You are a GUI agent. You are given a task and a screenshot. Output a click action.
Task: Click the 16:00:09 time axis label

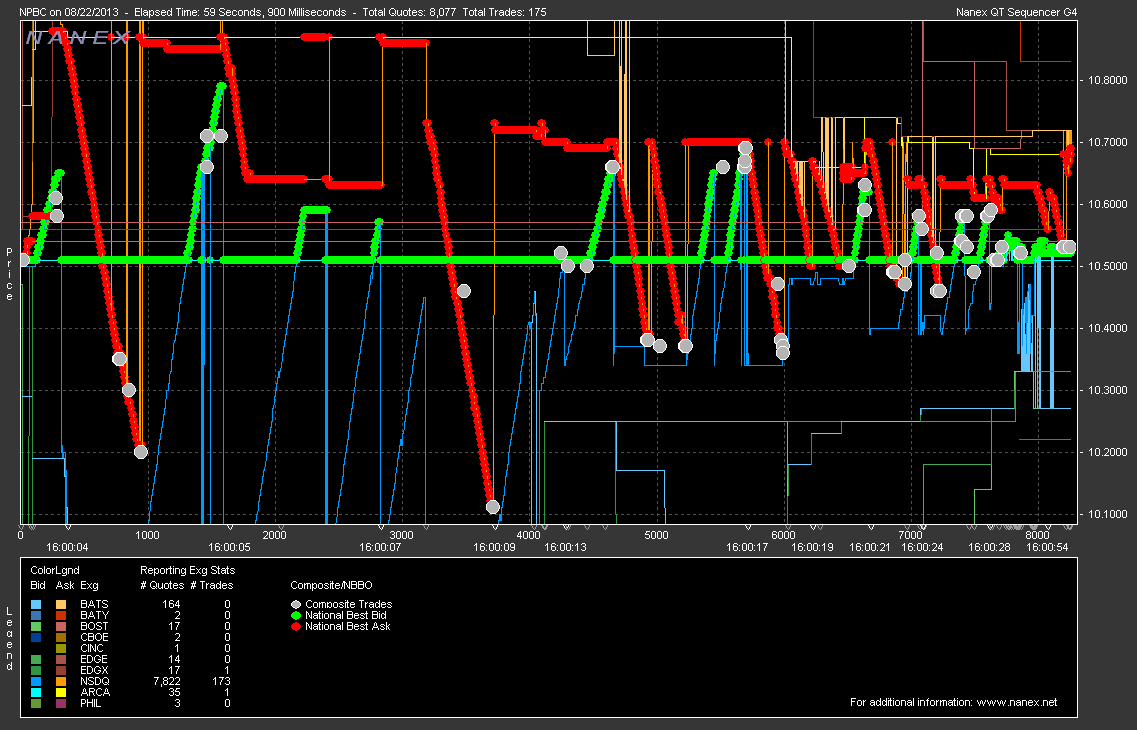494,547
